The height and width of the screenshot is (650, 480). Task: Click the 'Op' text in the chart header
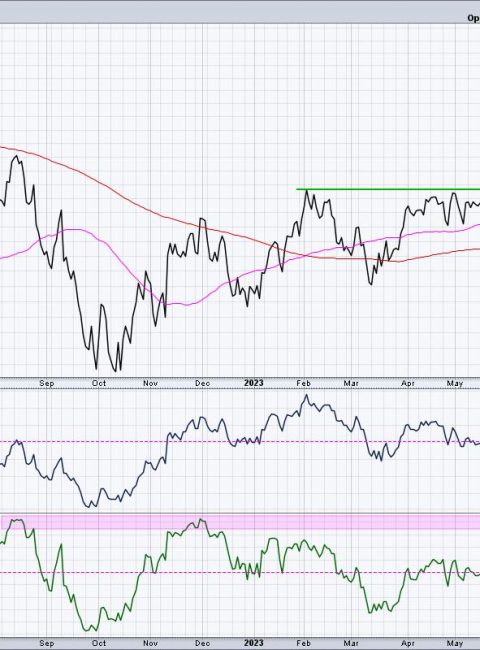pos(473,18)
